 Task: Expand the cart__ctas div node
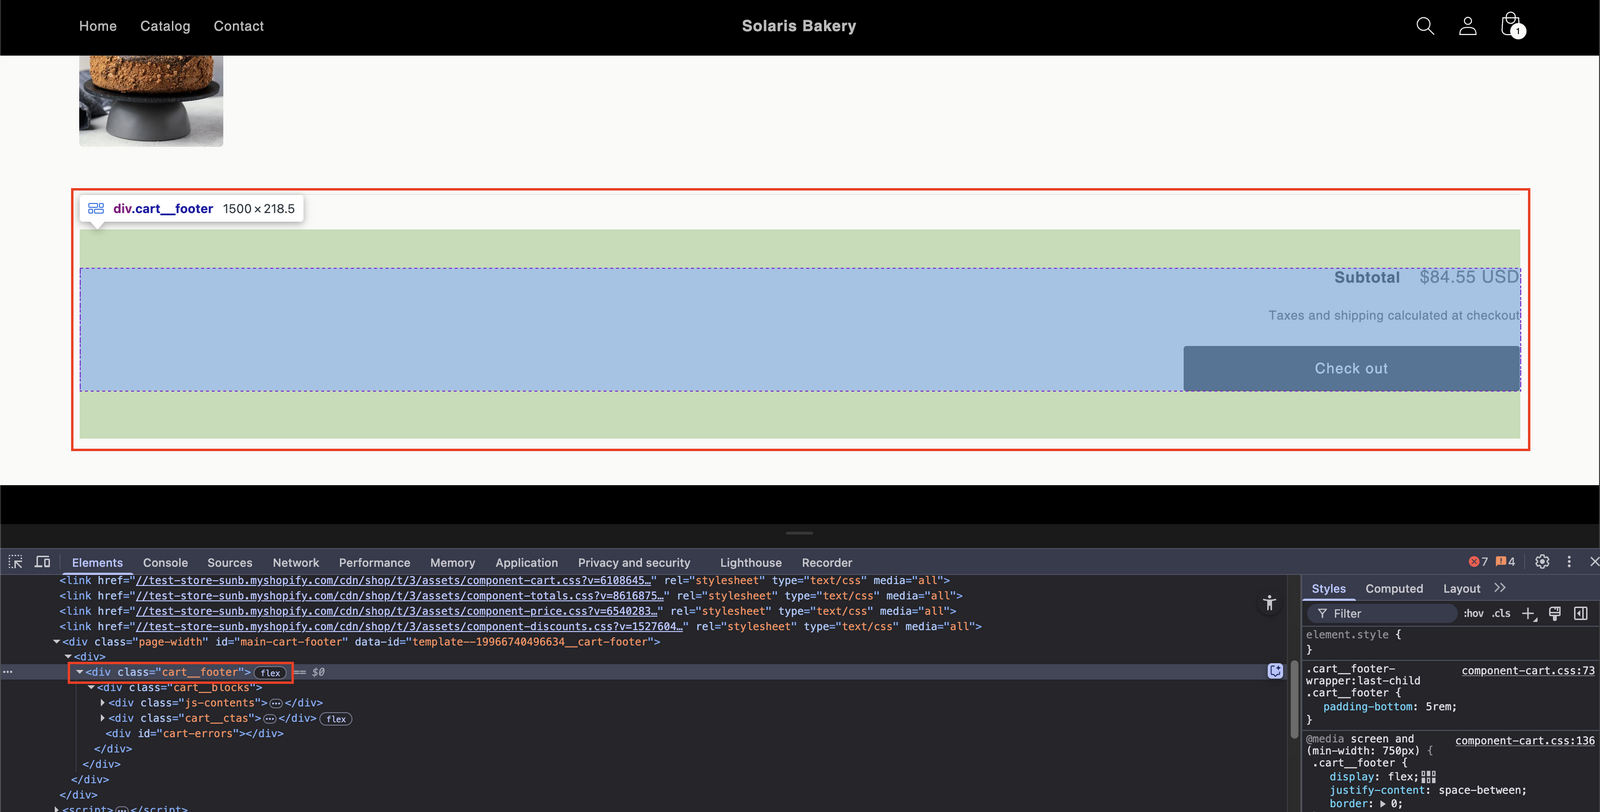point(102,718)
